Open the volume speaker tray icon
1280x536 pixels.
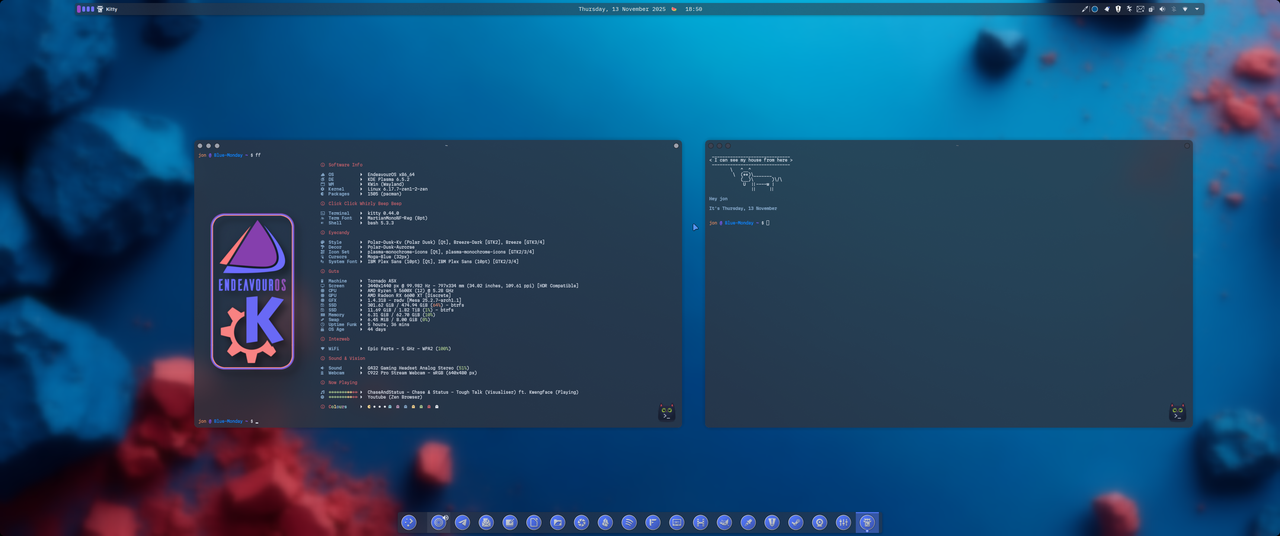pyautogui.click(x=1162, y=9)
